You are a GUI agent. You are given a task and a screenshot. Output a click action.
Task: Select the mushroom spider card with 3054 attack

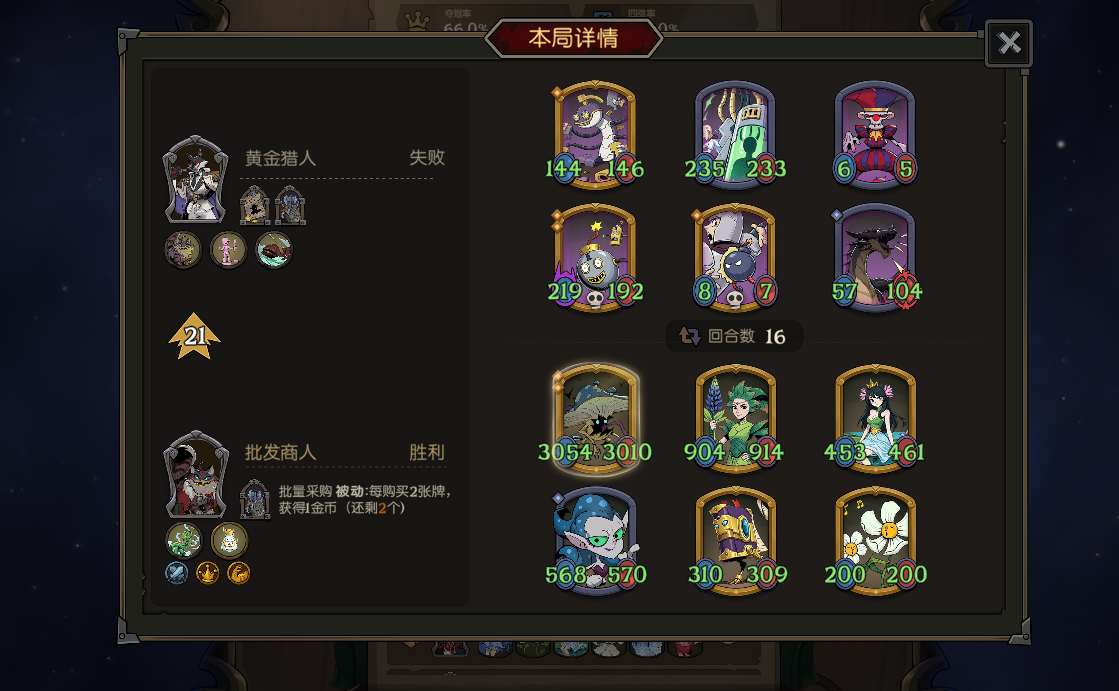[x=595, y=419]
